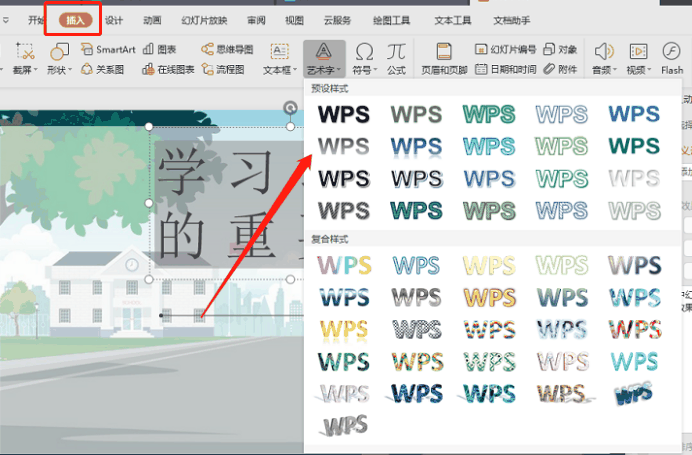
Task: Click the 音频 audio icon
Action: coord(604,52)
